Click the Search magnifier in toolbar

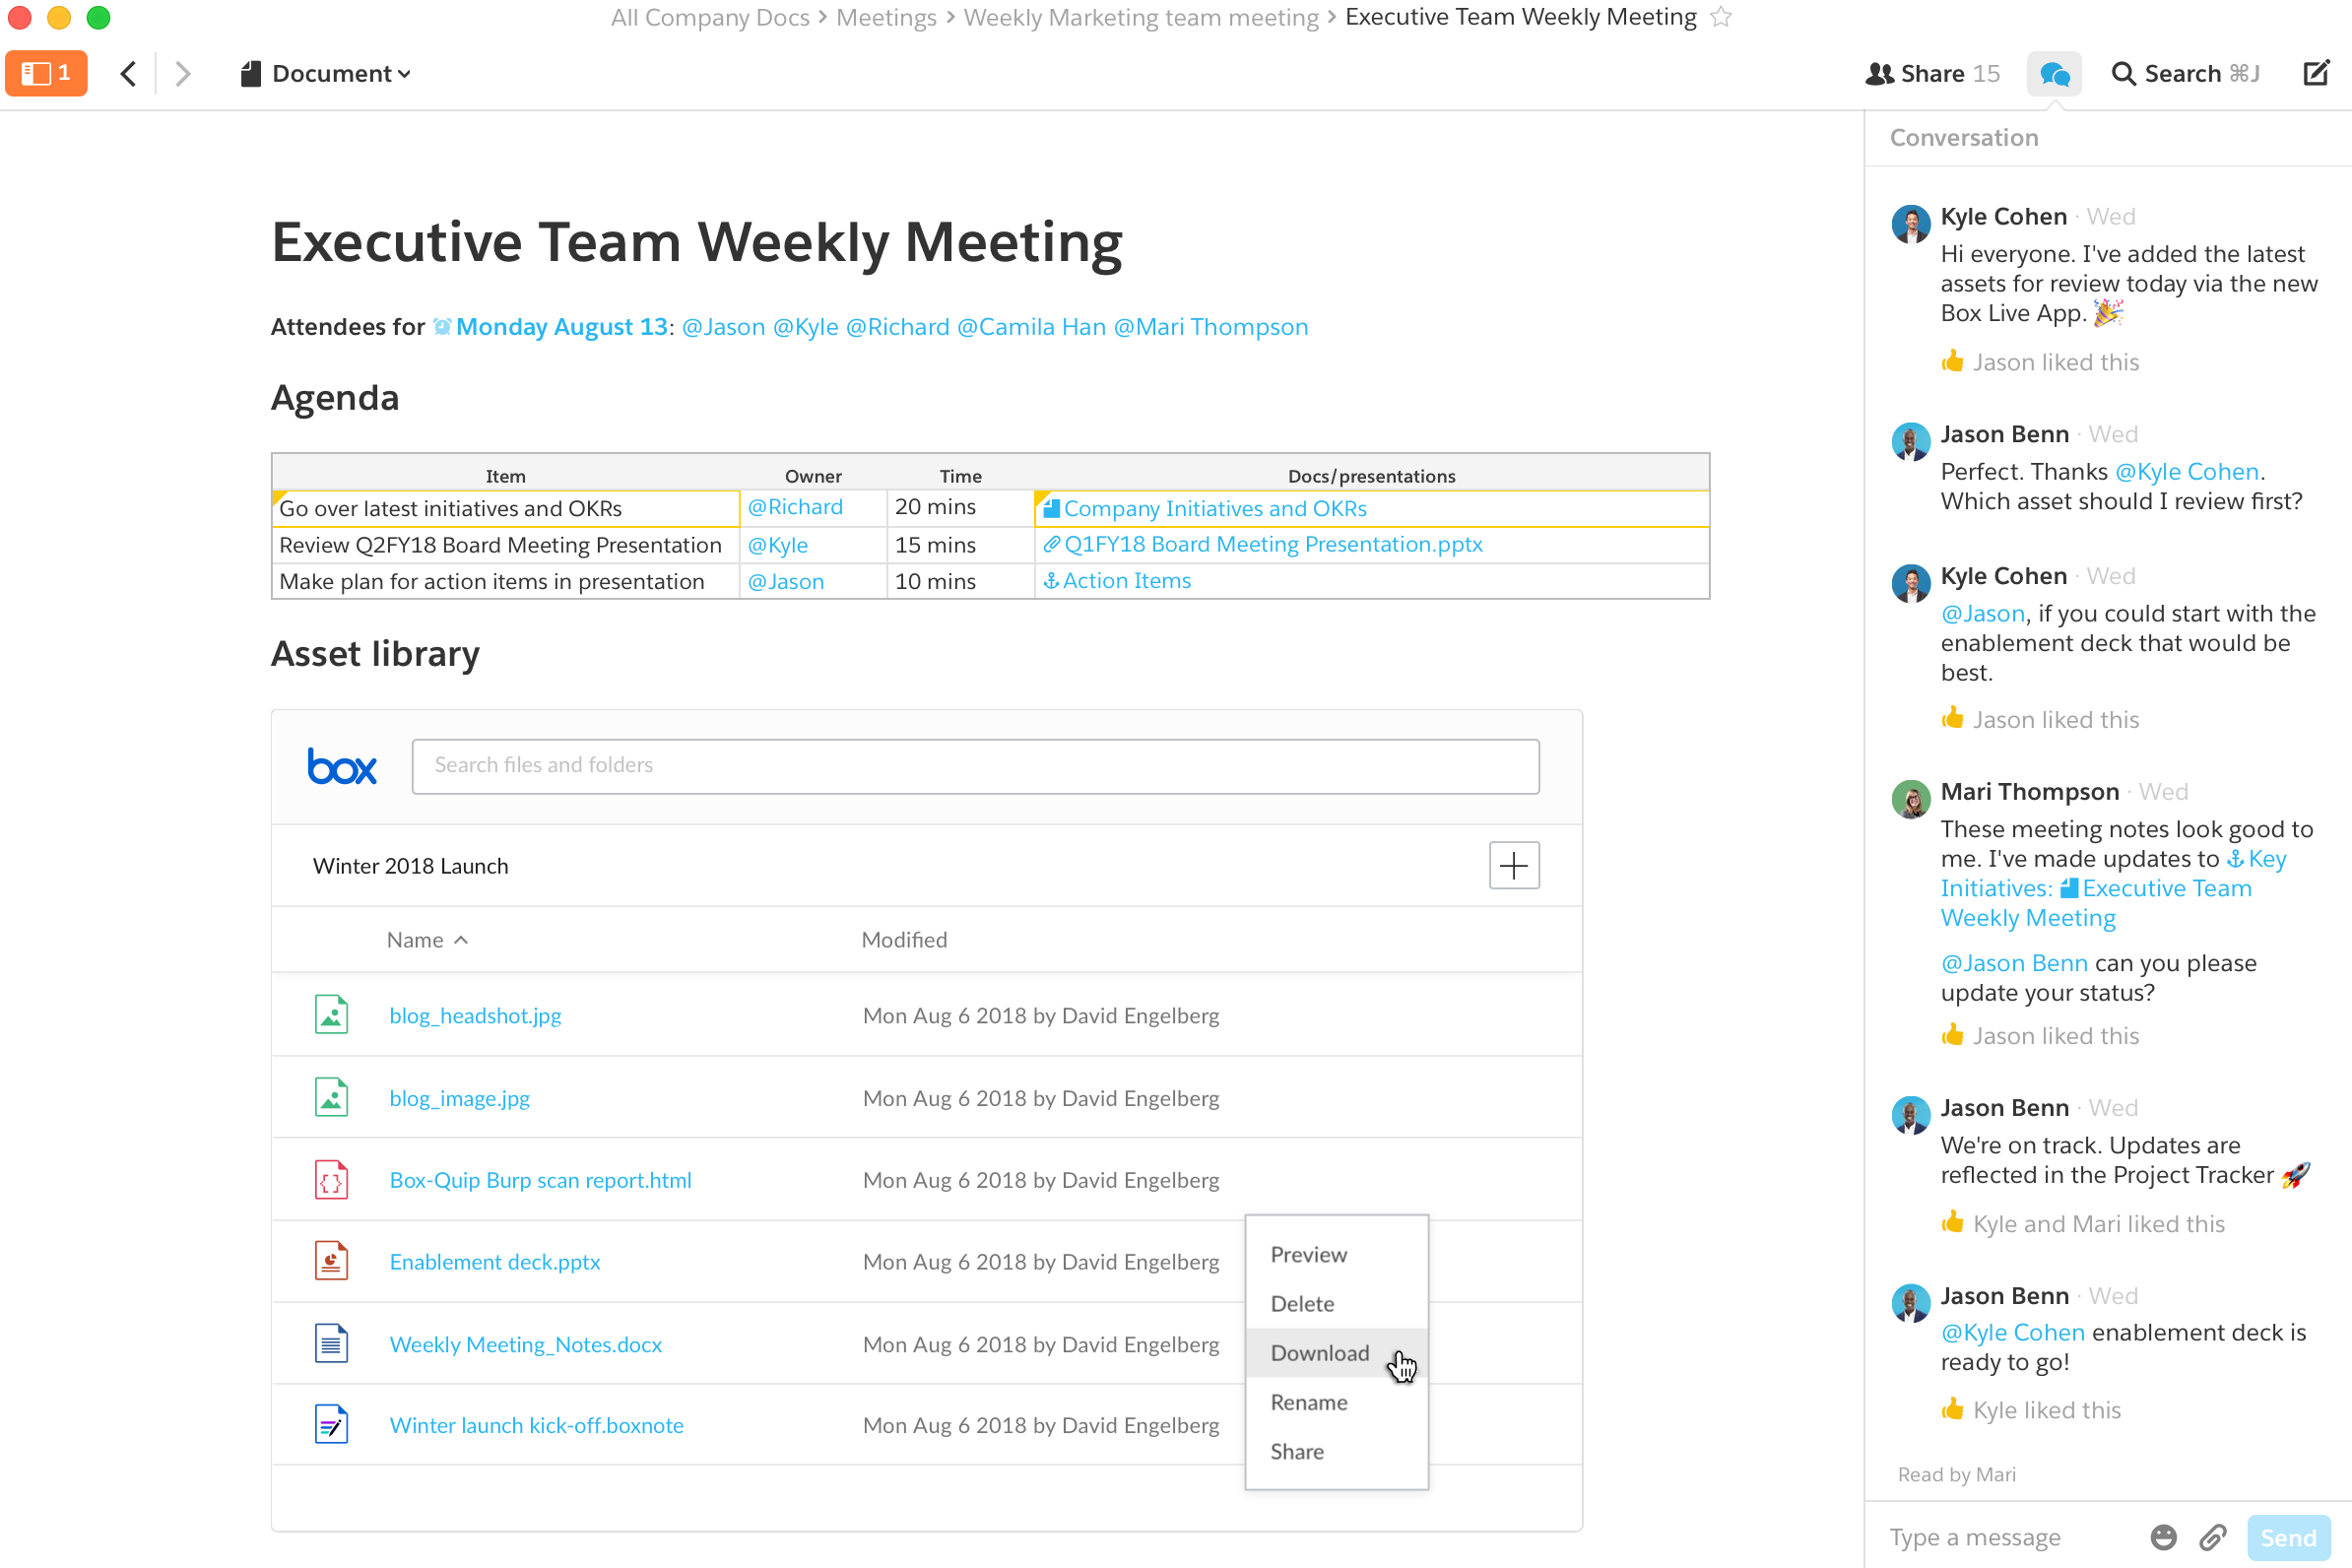[2123, 74]
